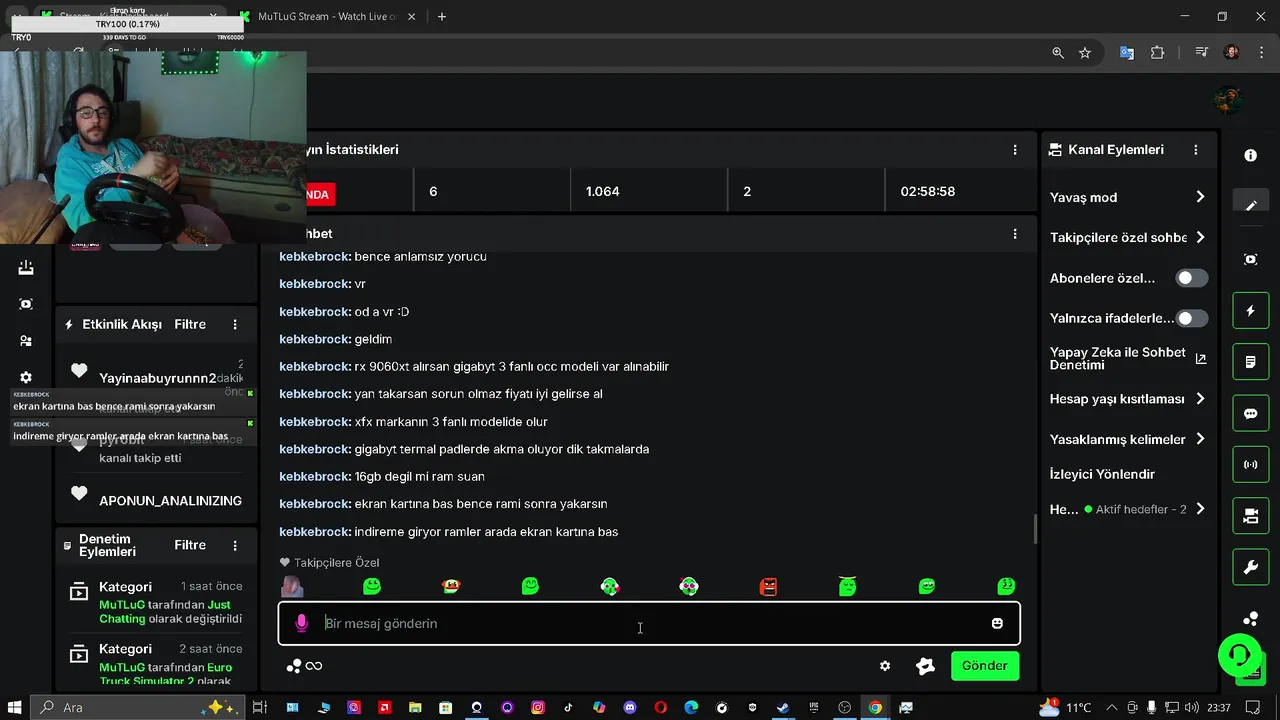
Task: Open Chrome extensions puzzle icon
Action: tap(1158, 53)
